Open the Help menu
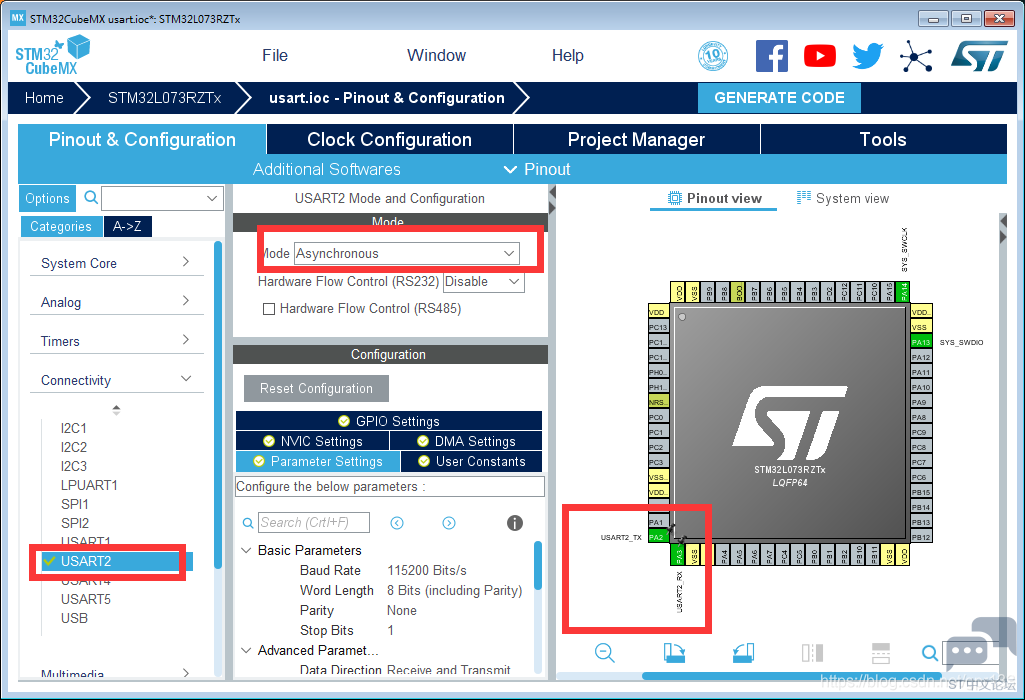The height and width of the screenshot is (700, 1025). point(567,56)
